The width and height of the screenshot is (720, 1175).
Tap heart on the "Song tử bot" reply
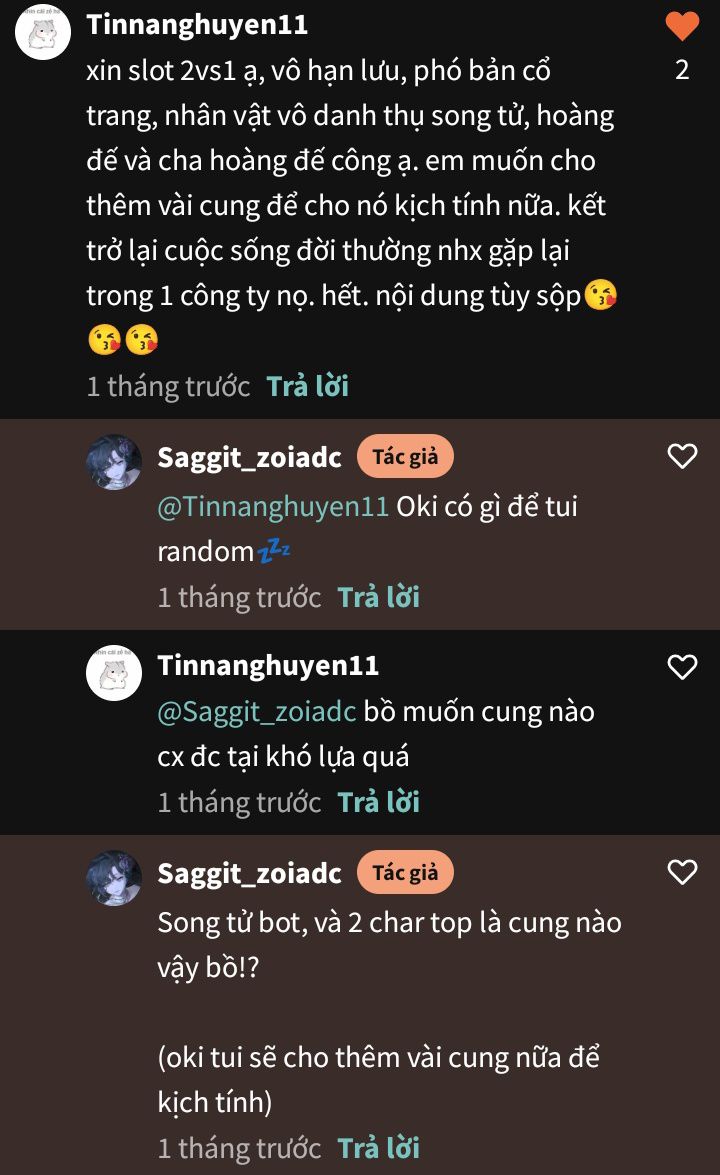coord(682,872)
